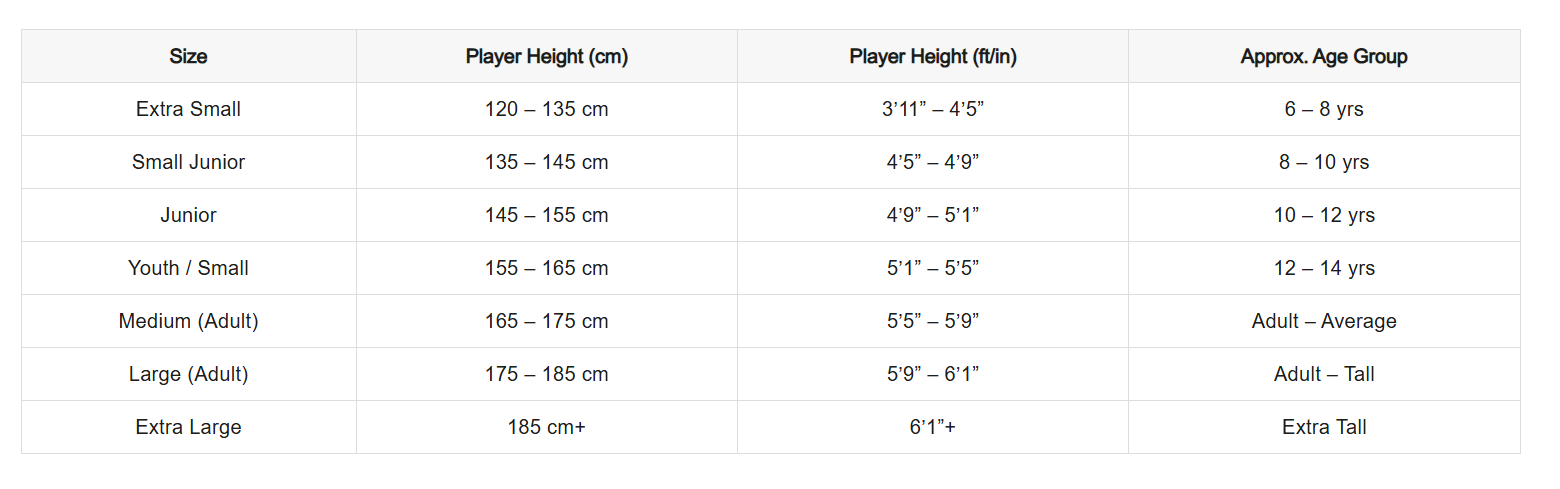Click the Medium (Adult) cell
The image size is (1560, 489).
188,321
